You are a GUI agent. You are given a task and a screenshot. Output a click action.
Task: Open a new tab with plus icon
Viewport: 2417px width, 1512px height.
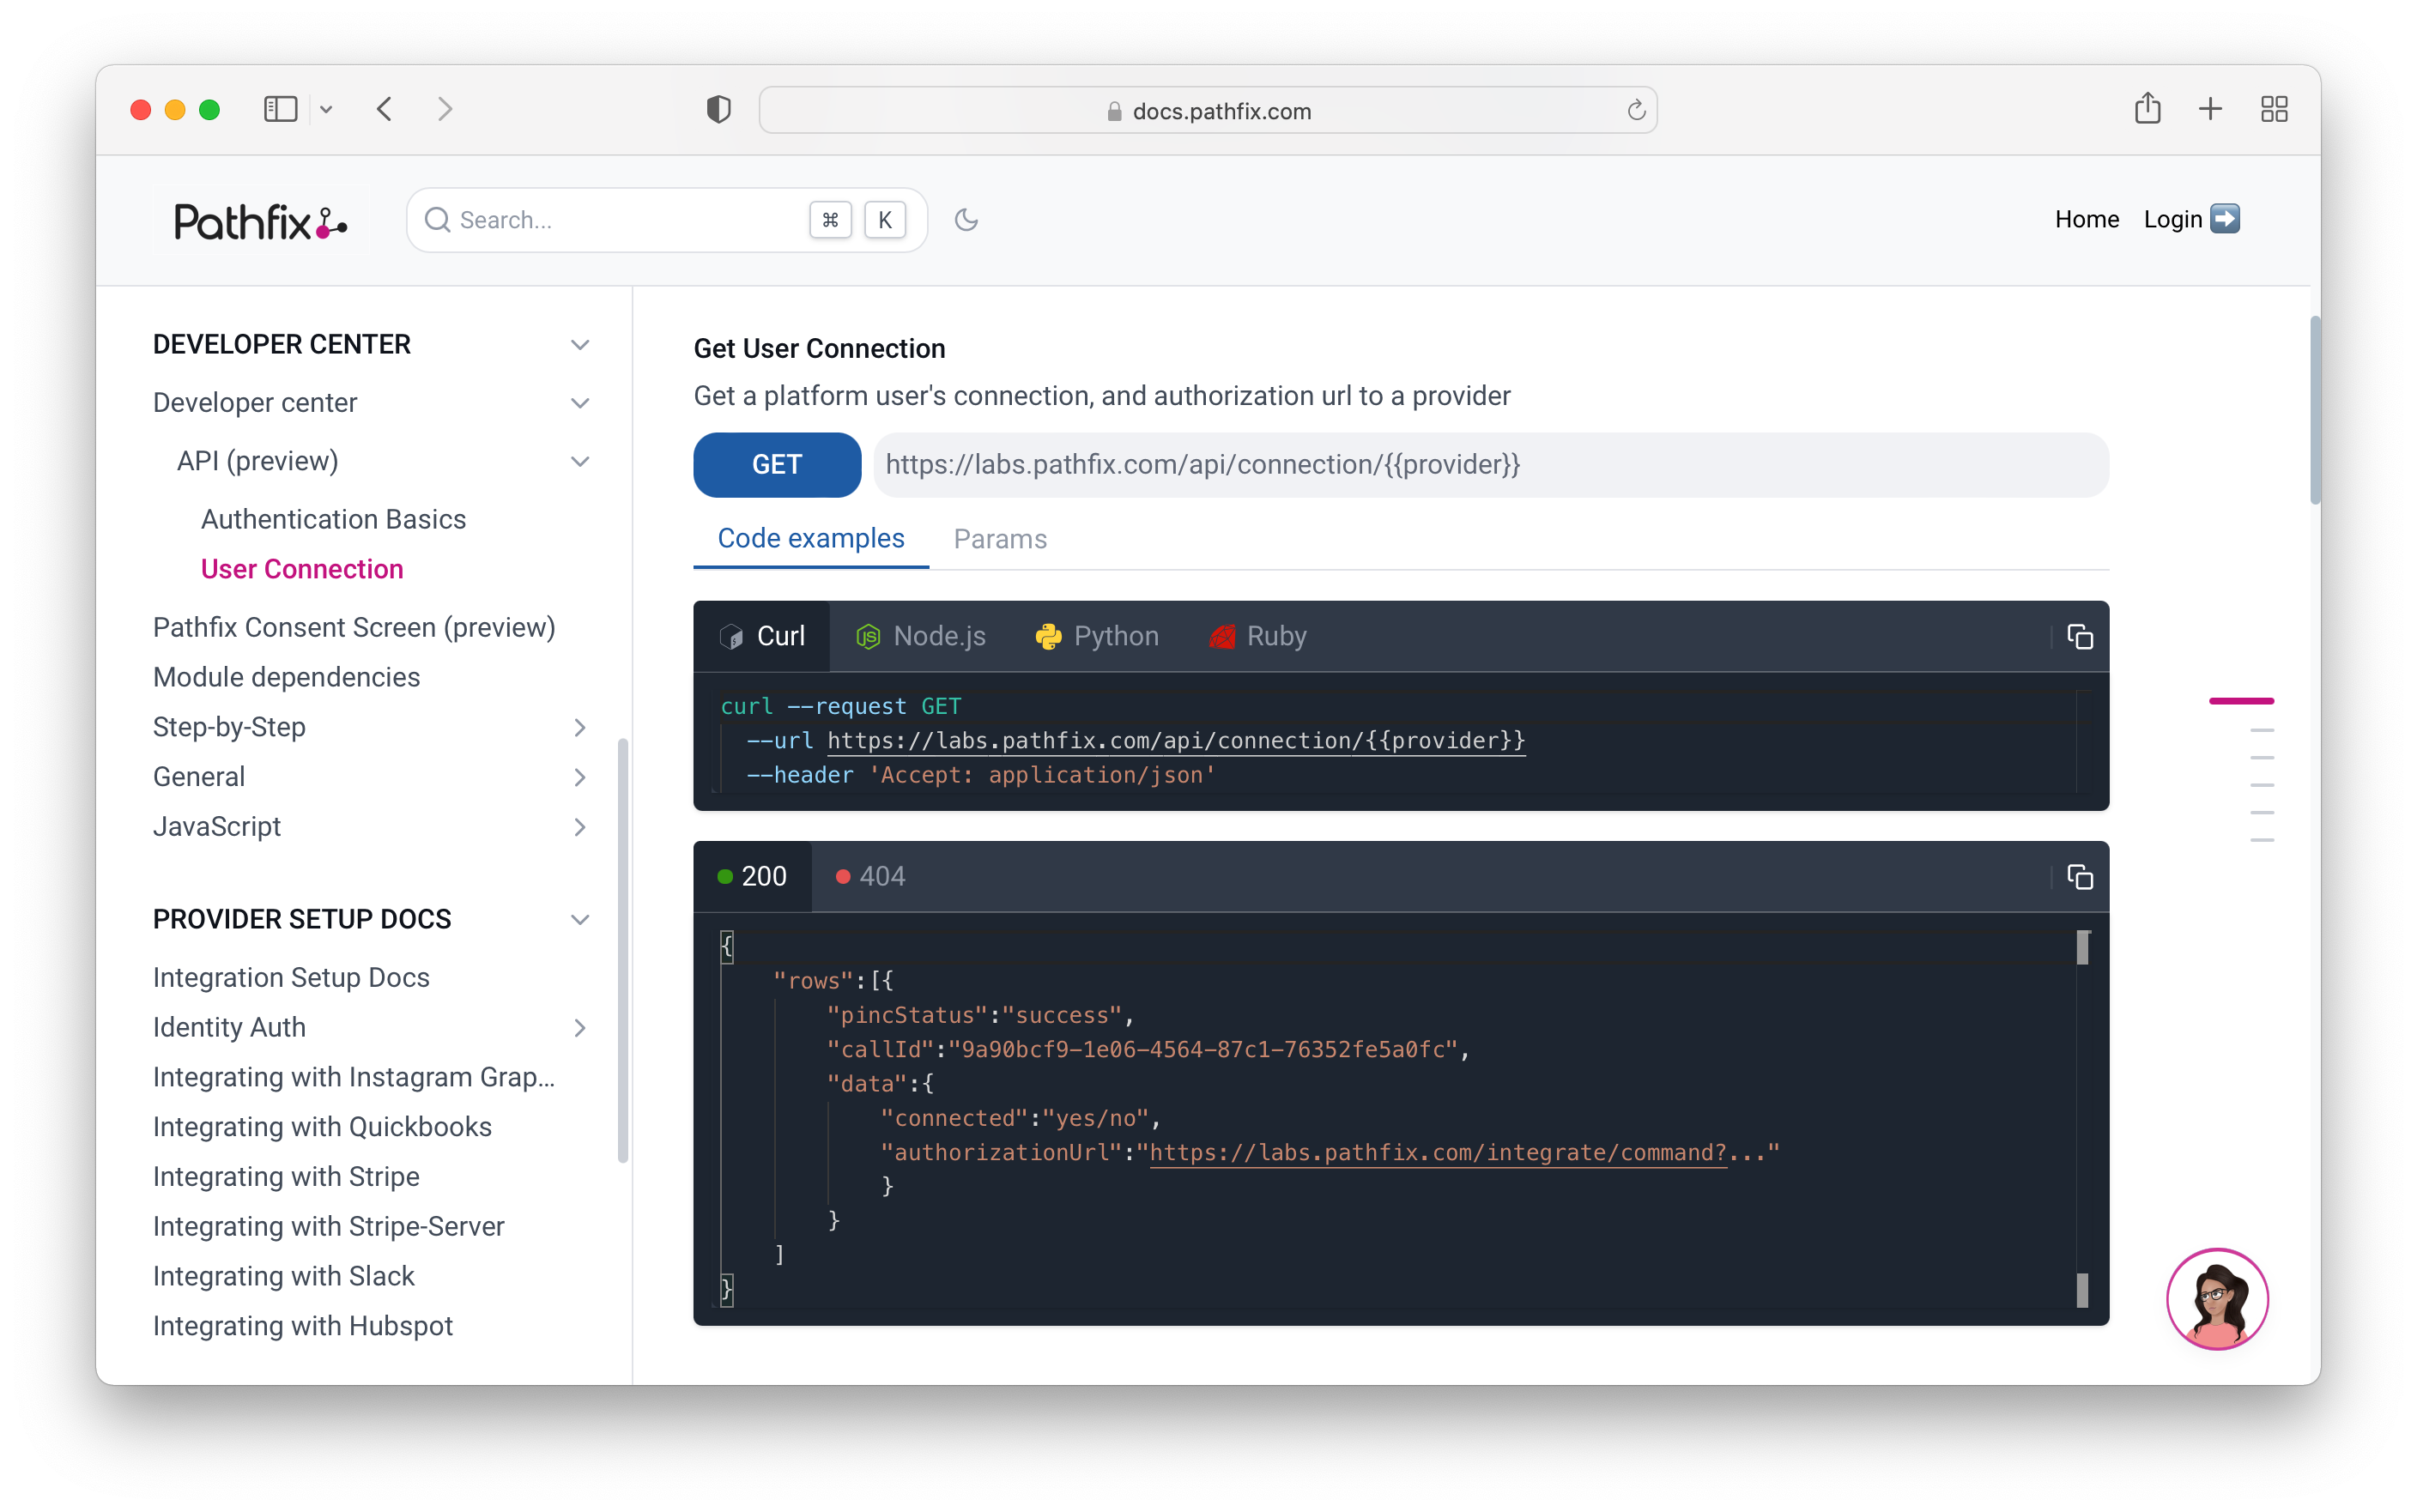tap(2210, 109)
